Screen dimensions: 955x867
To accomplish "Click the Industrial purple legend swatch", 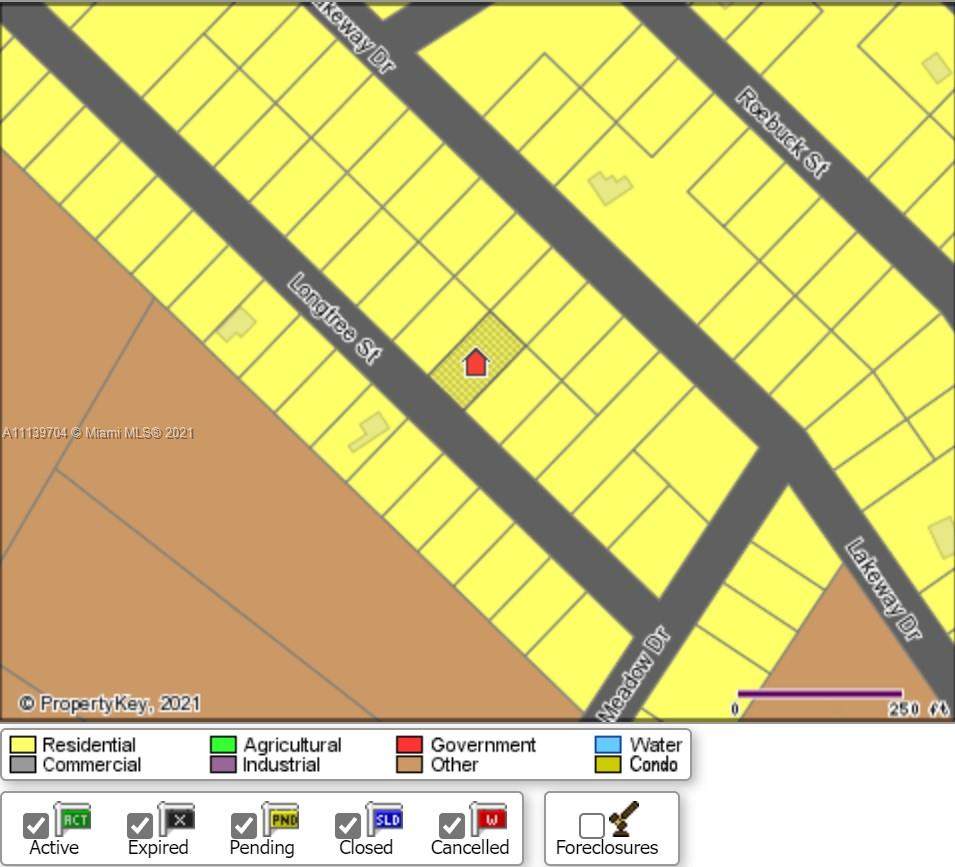I will pyautogui.click(x=223, y=765).
